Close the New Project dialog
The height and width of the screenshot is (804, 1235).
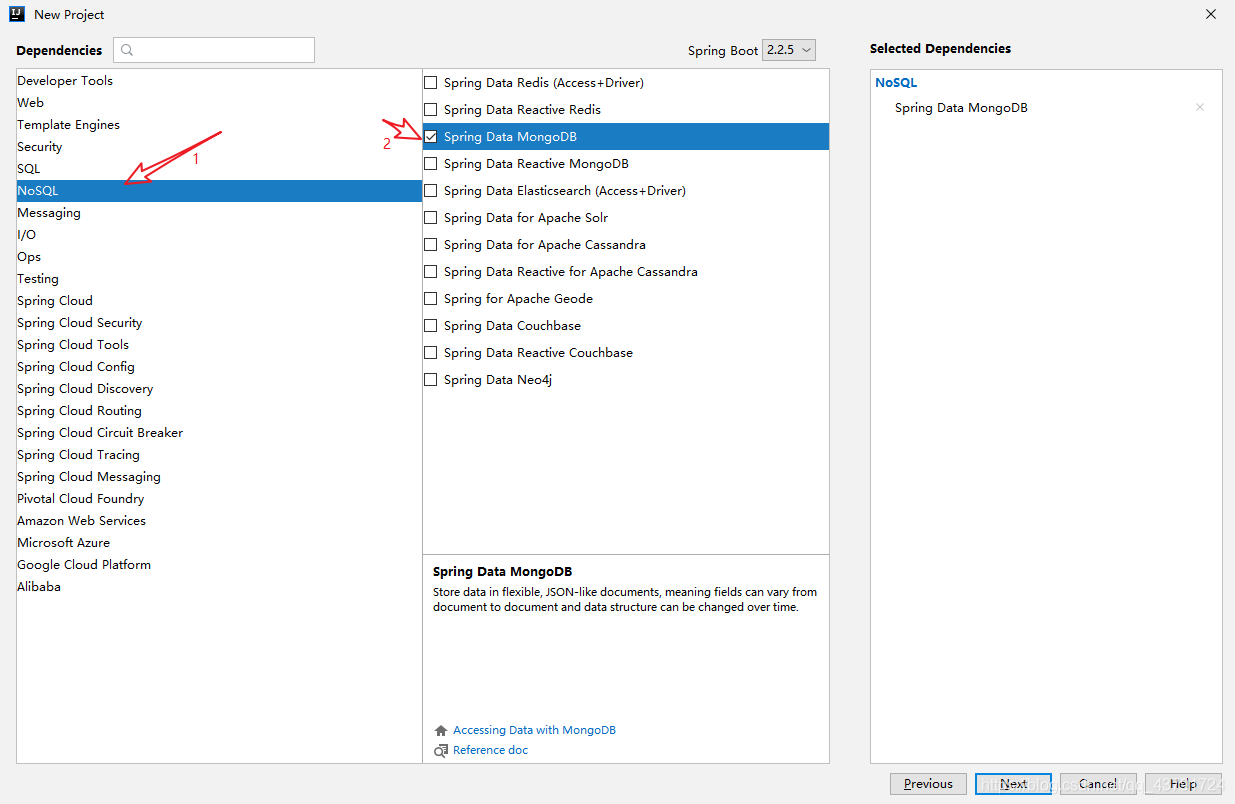[1210, 14]
